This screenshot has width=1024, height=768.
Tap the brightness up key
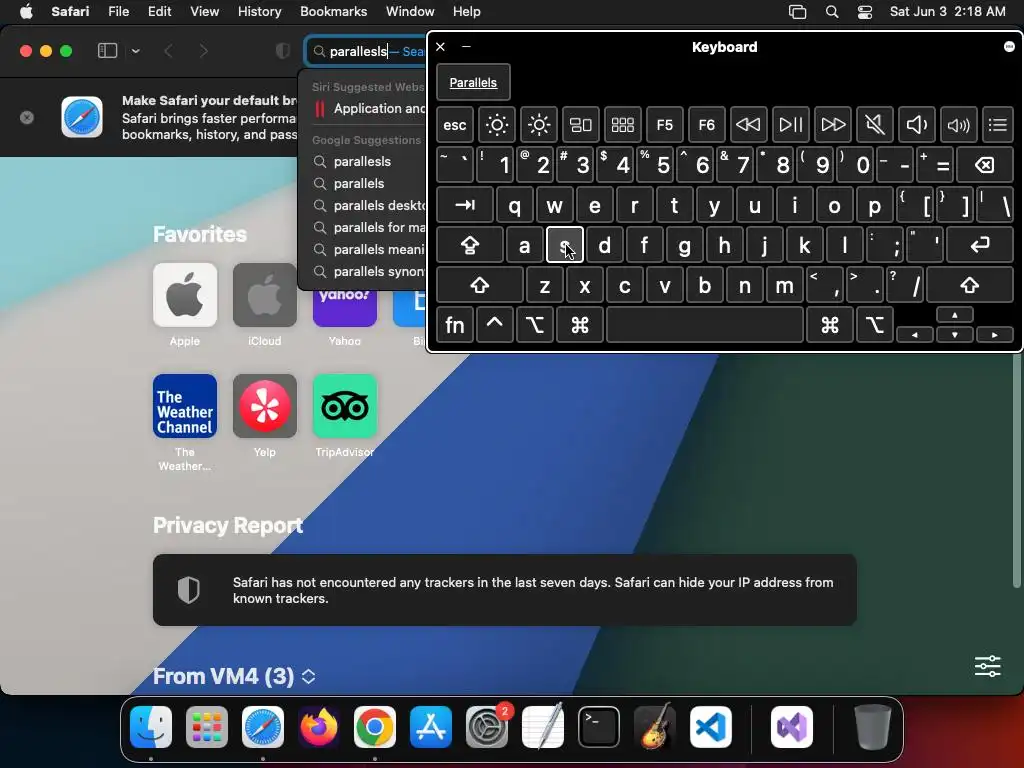point(539,125)
